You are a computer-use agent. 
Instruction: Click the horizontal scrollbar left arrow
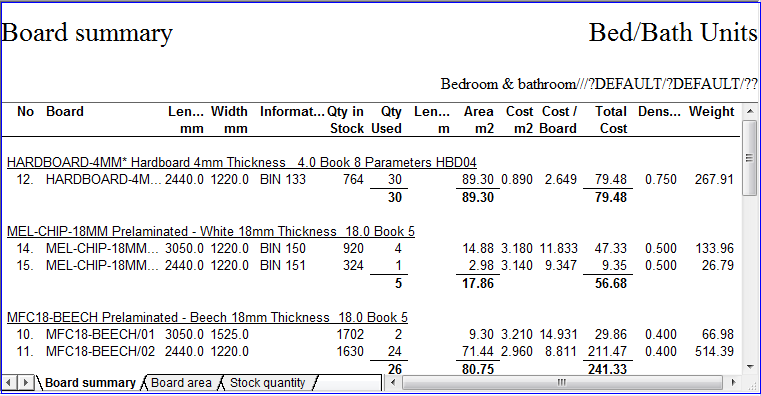coord(393,382)
